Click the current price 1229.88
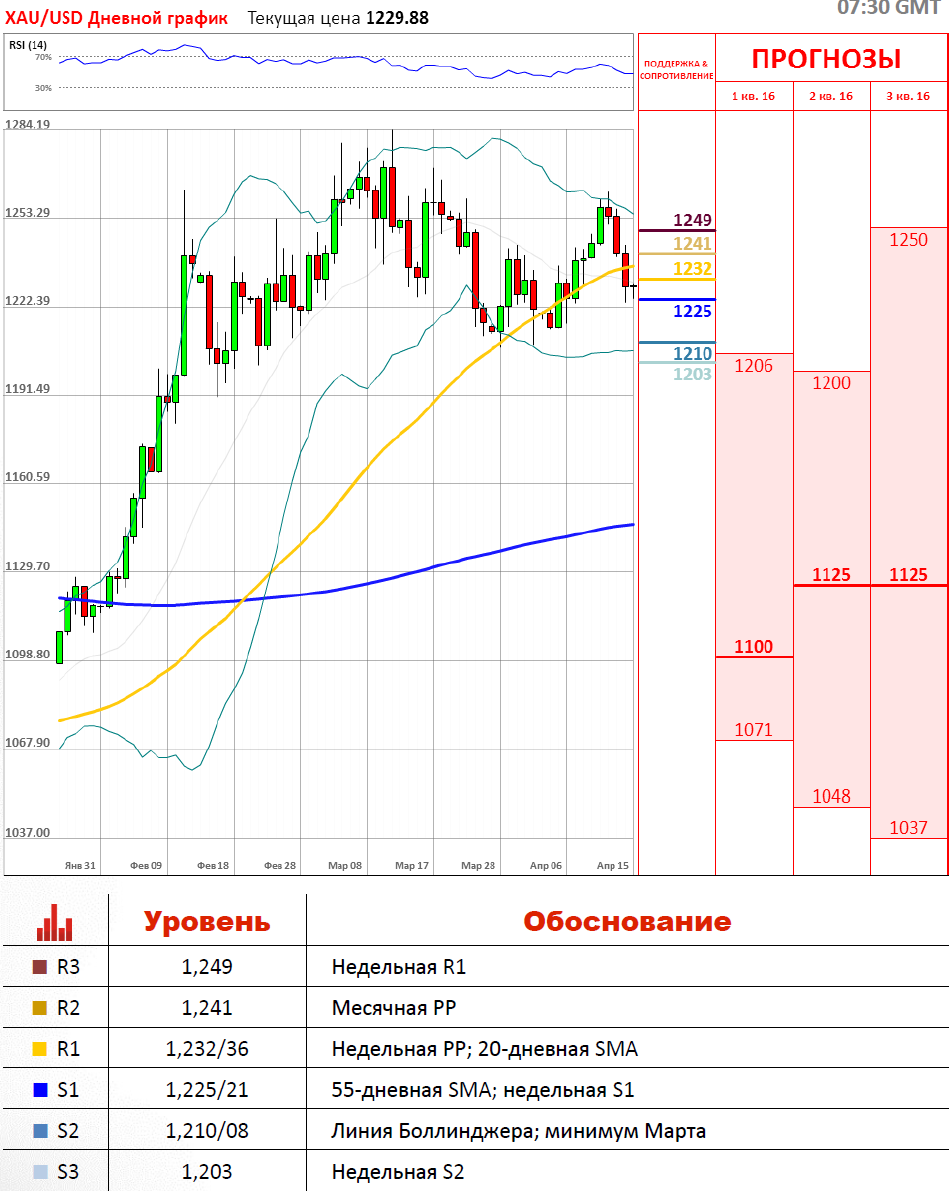Viewport: 950px width, 1191px height. 397,18
